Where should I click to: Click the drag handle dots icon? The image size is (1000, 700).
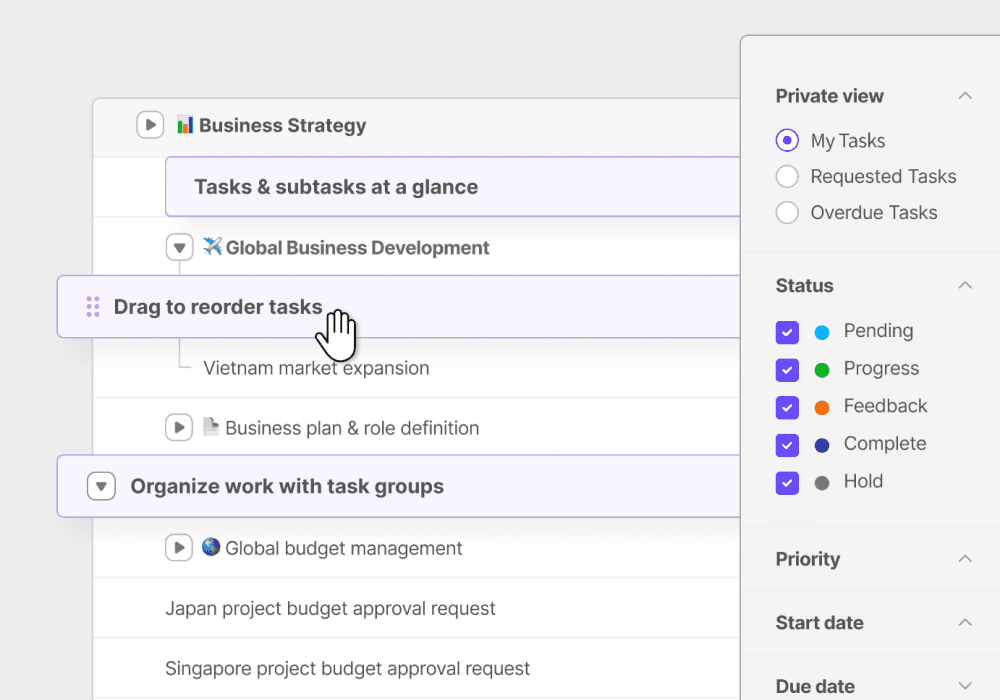pos(93,307)
